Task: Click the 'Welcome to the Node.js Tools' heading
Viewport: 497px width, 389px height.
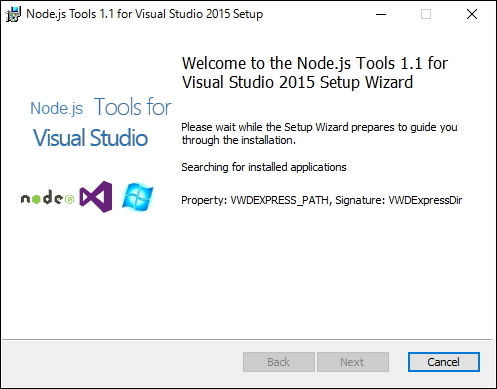Action: pyautogui.click(x=315, y=73)
